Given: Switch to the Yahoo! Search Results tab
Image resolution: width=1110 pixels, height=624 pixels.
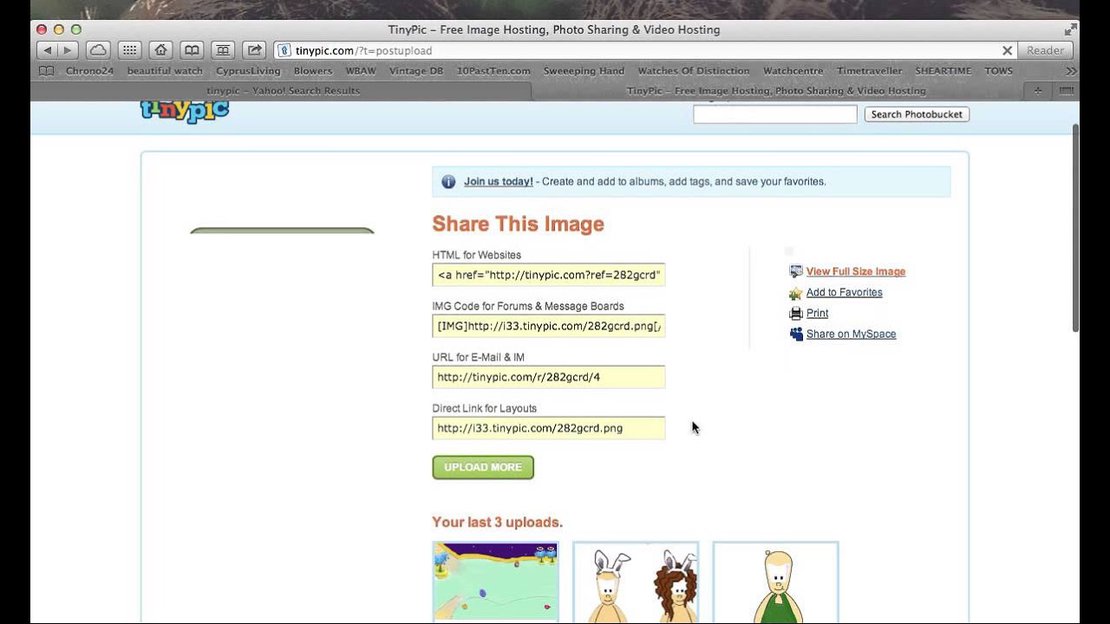Looking at the screenshot, I should [283, 89].
